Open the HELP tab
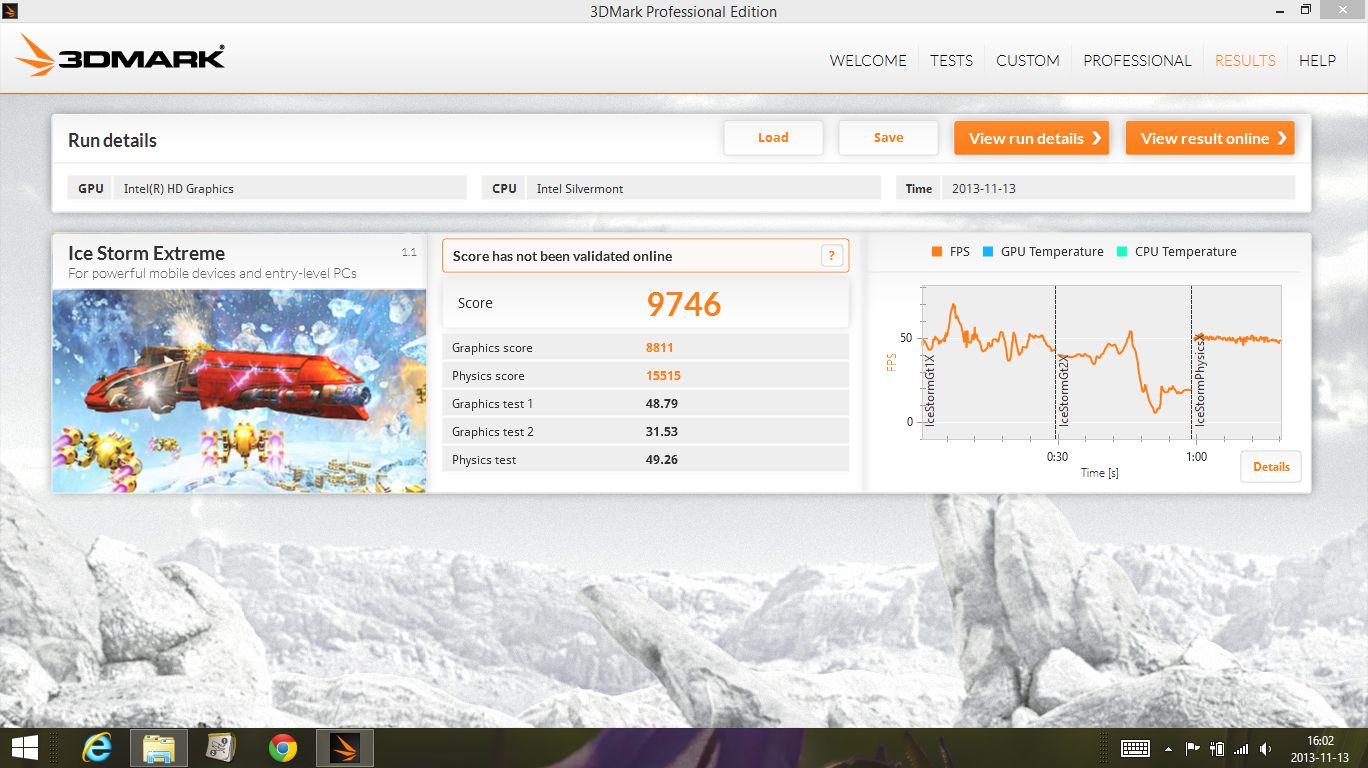 (1317, 60)
